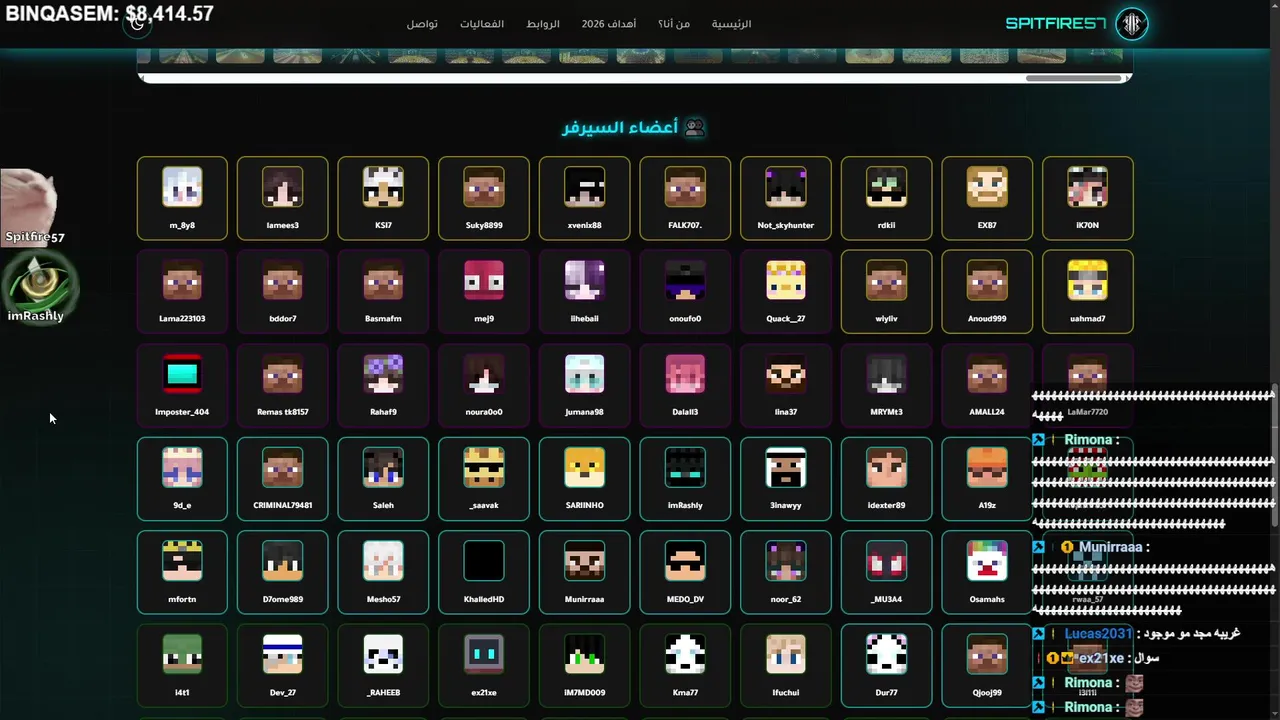Click uahmad7 member avatar
Screen dimensions: 1280x720
1087,280
